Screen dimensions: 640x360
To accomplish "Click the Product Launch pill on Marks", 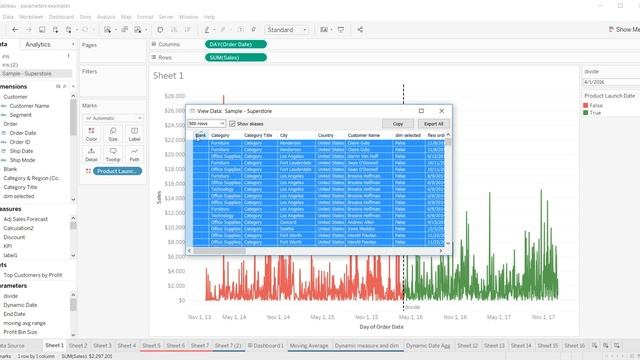I will (118, 171).
